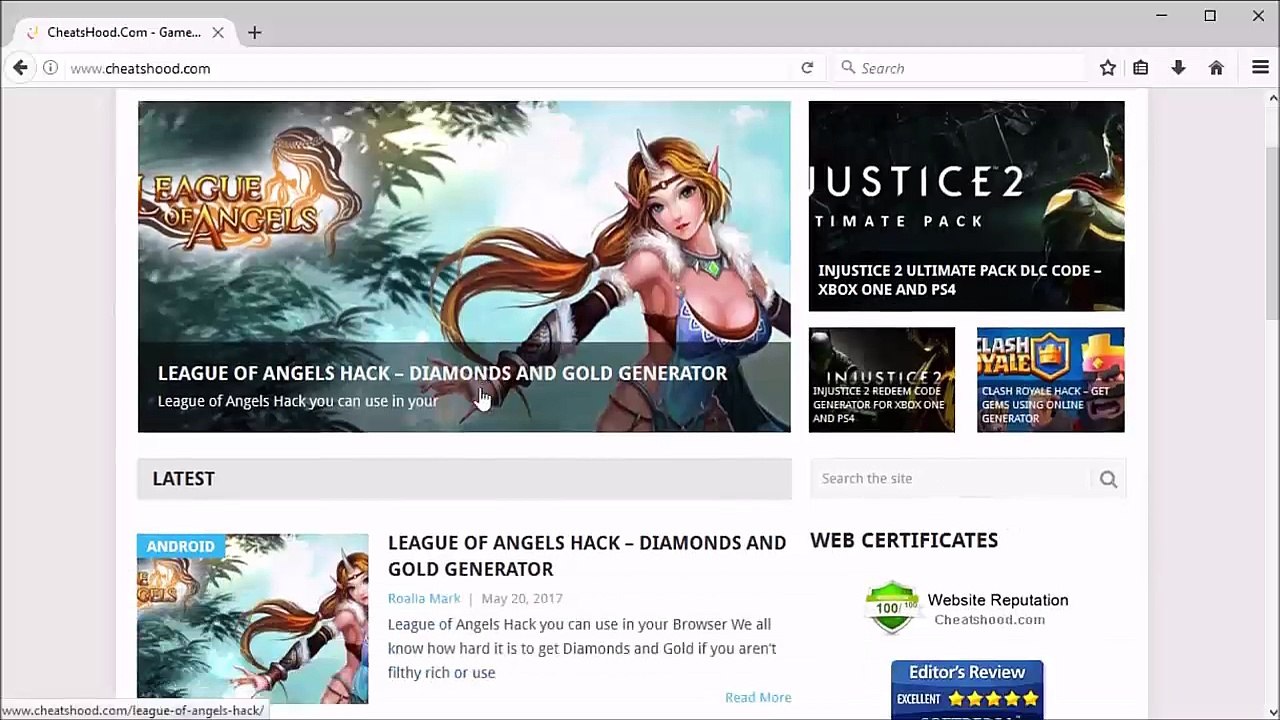The width and height of the screenshot is (1280, 720).
Task: Open Clash Royale Hack gems generator thumbnail
Action: [x=1051, y=380]
